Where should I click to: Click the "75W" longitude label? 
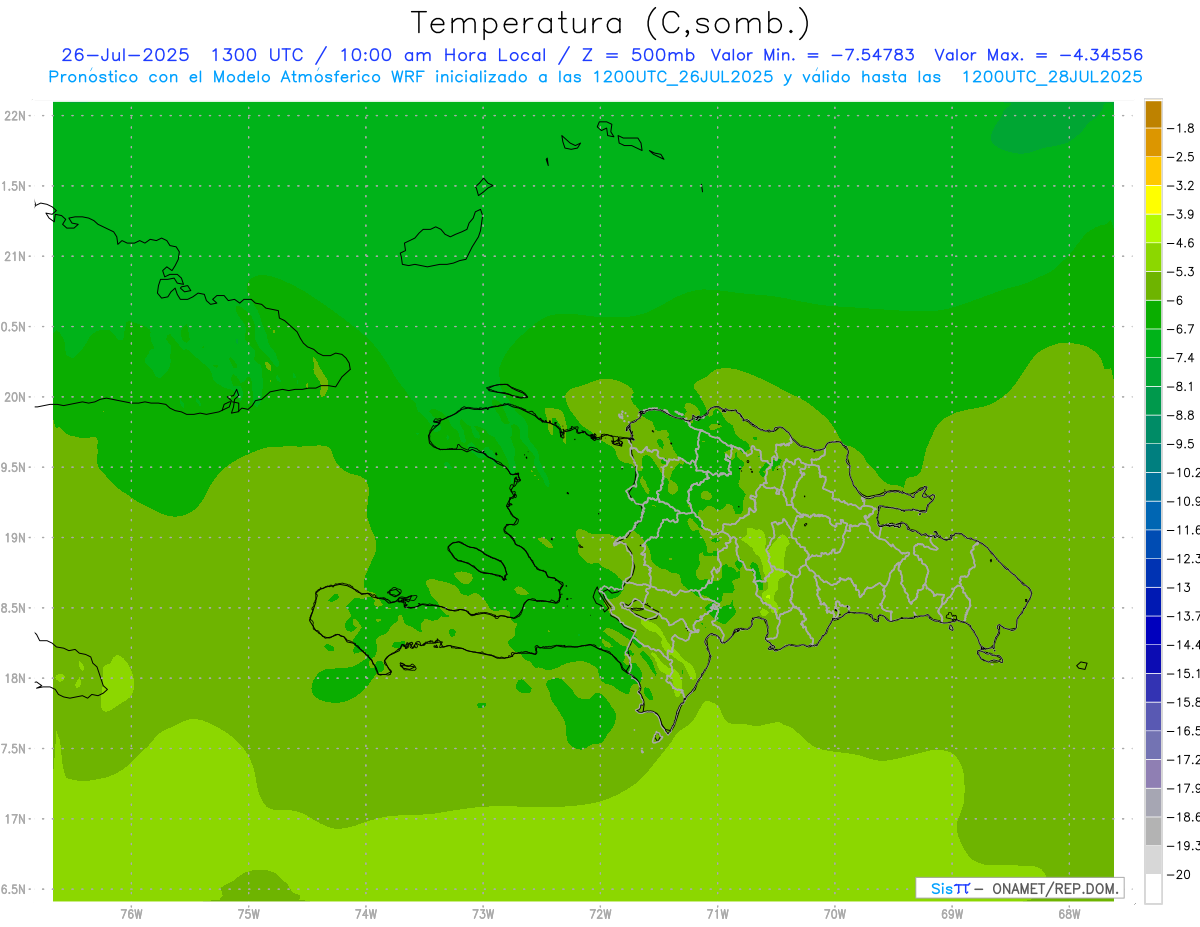pos(248,913)
